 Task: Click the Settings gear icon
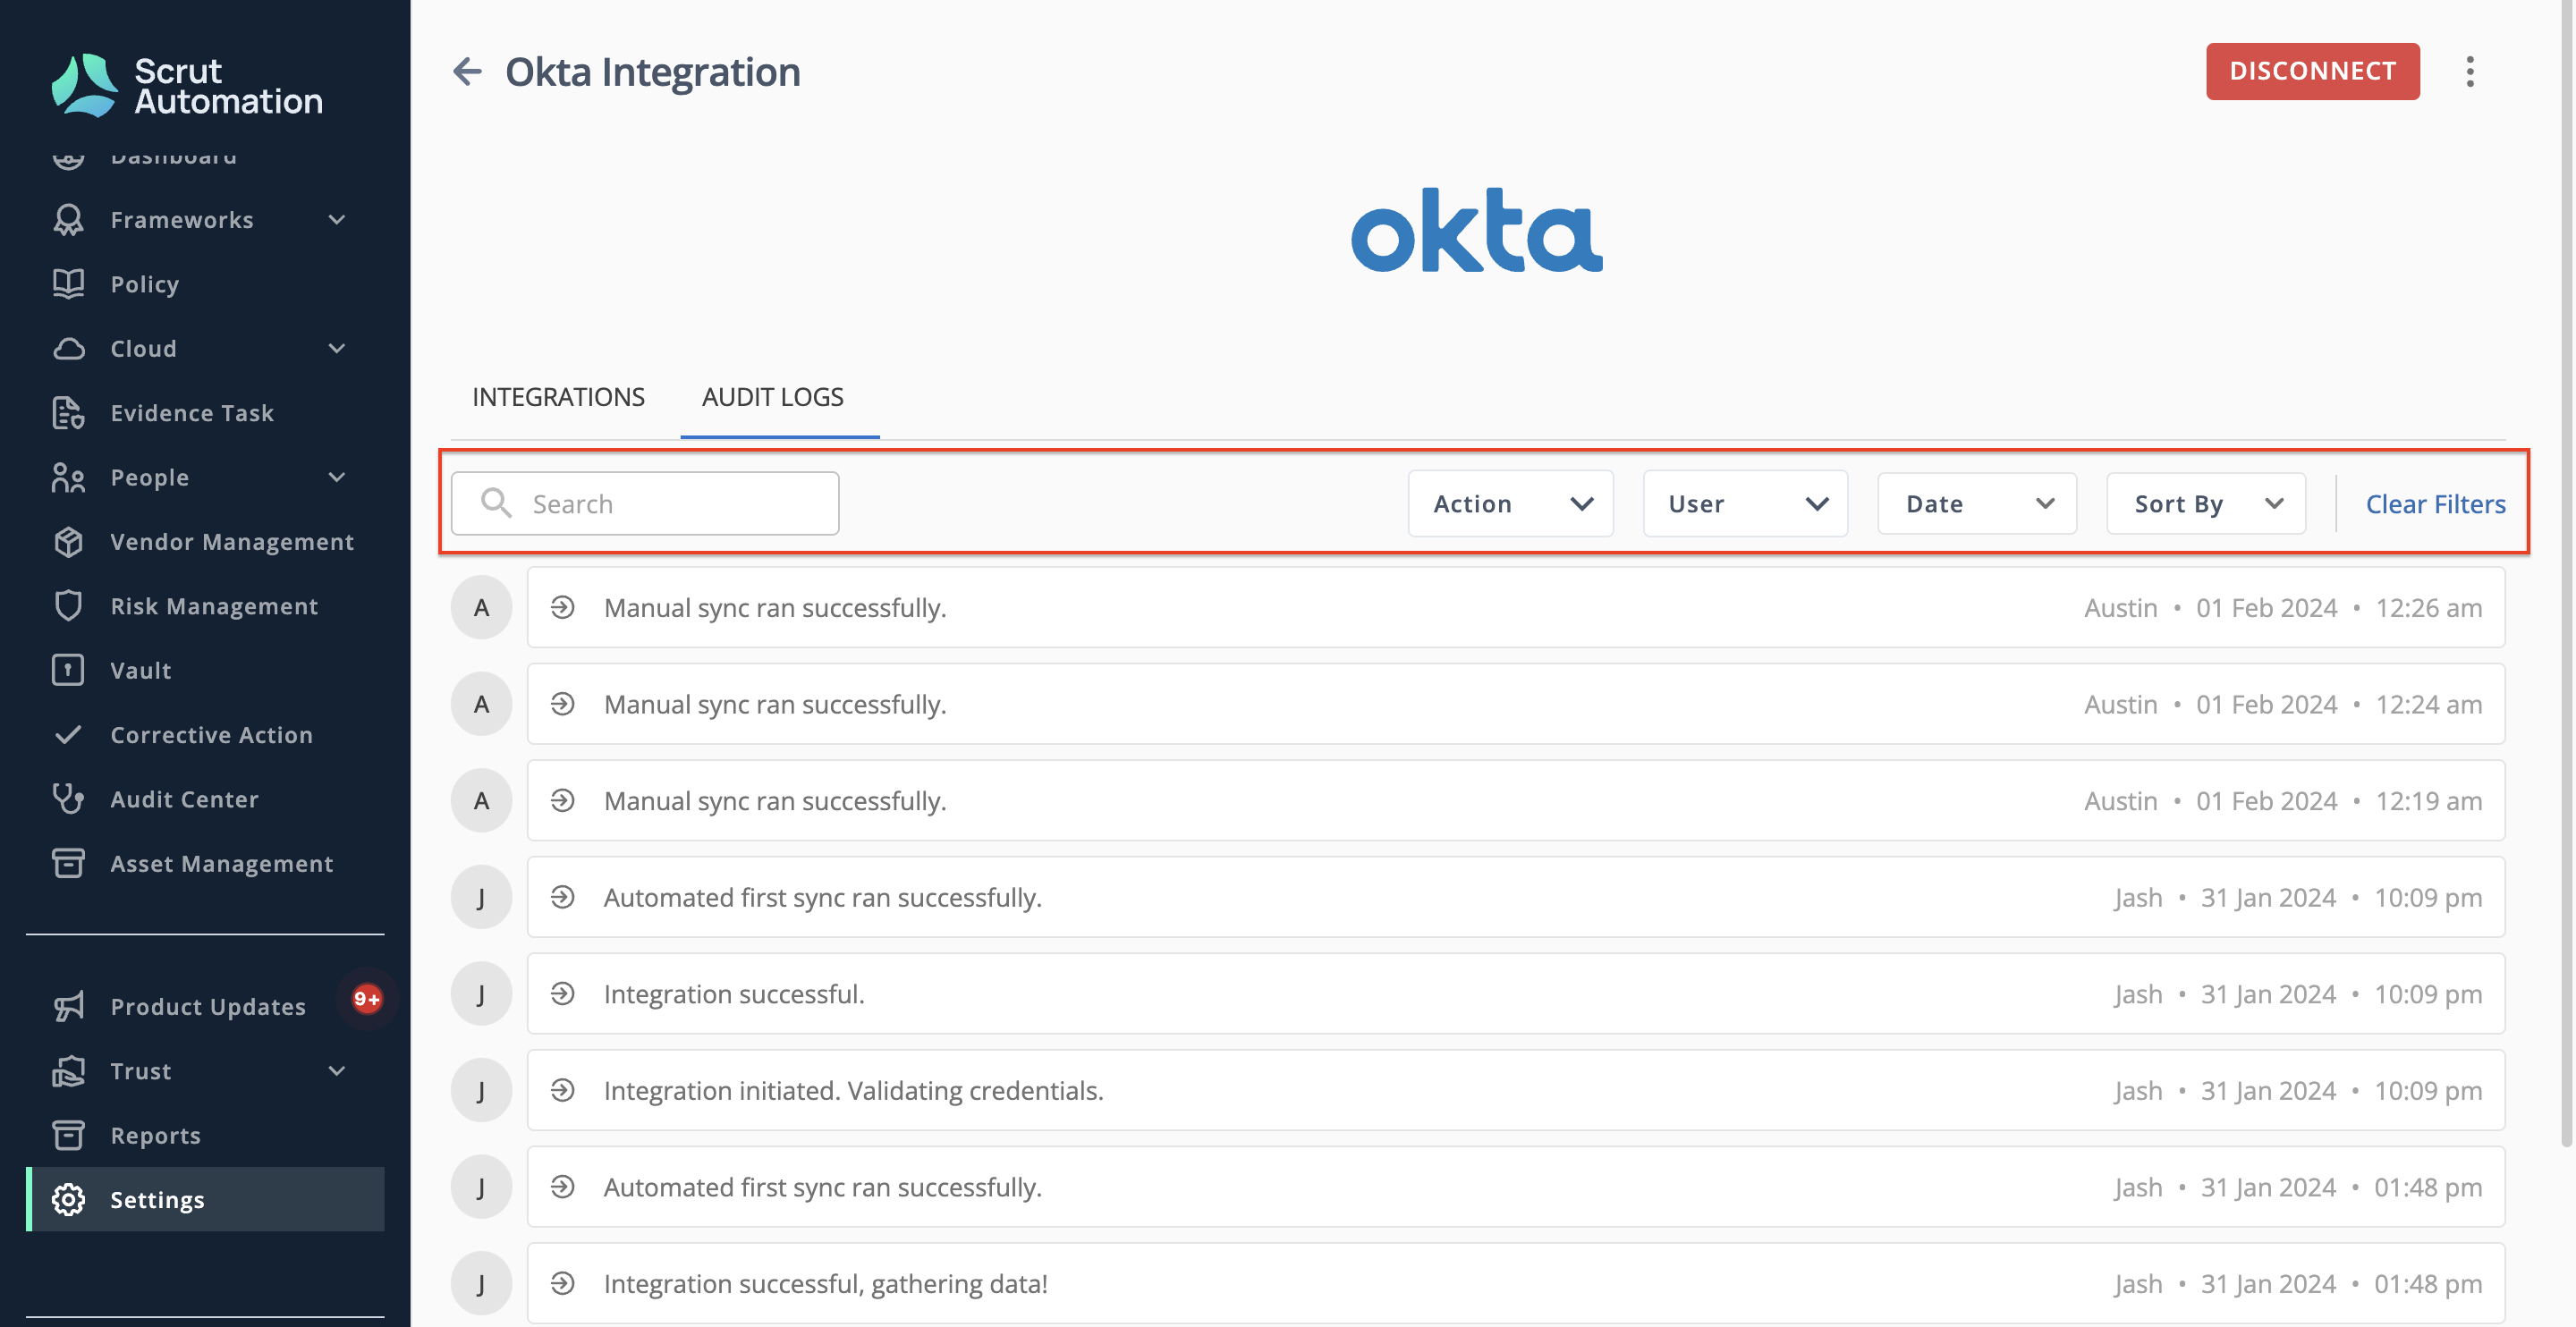(x=68, y=1200)
